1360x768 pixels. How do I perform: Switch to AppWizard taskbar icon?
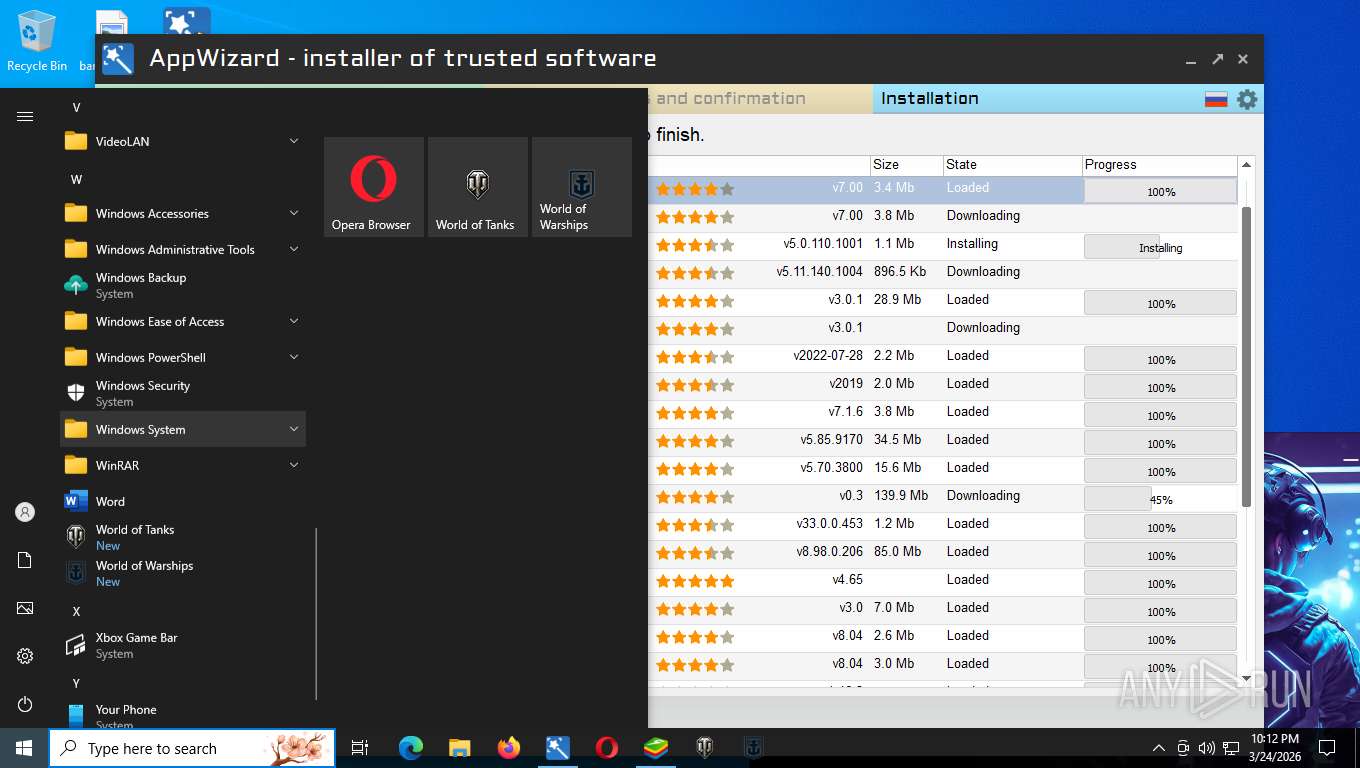557,748
